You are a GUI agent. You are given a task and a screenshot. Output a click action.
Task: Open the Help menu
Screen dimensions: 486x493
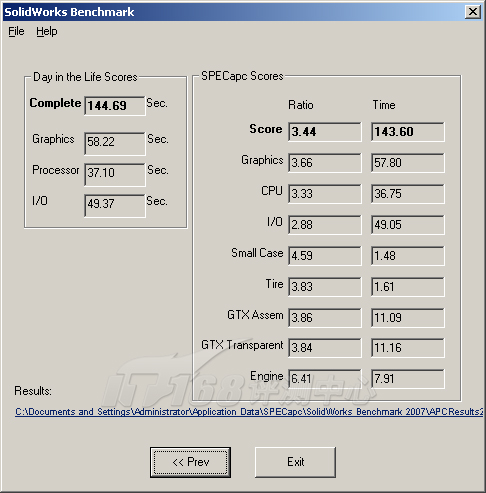tap(47, 31)
